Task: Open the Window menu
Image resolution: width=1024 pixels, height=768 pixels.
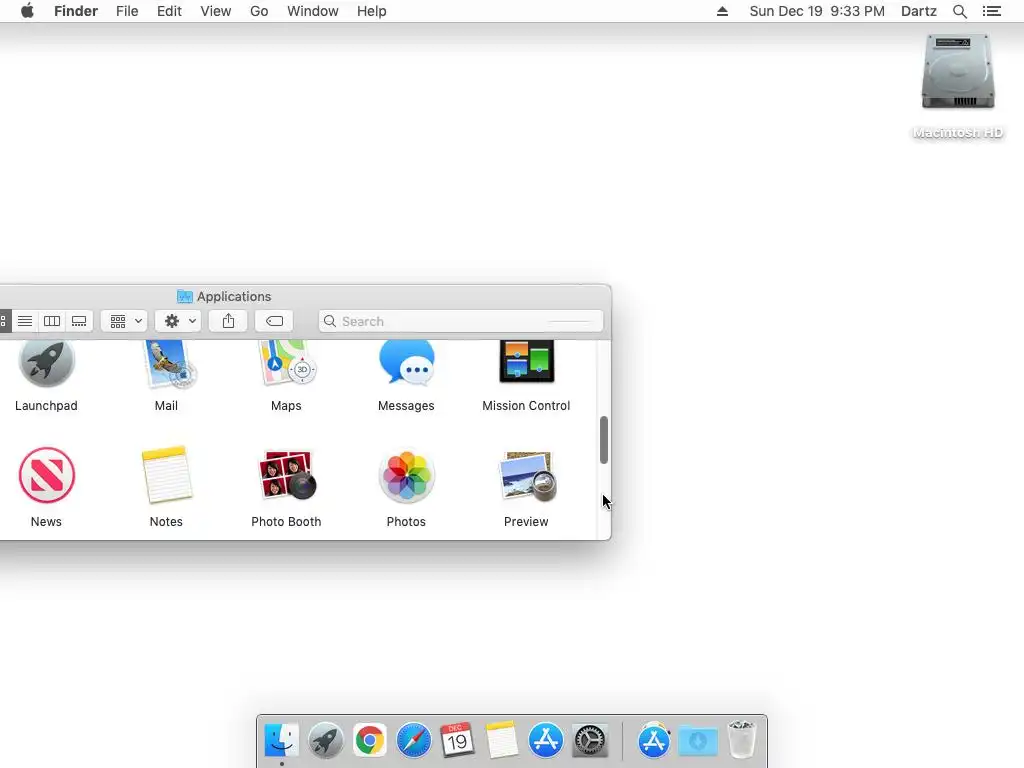Action: [x=313, y=11]
